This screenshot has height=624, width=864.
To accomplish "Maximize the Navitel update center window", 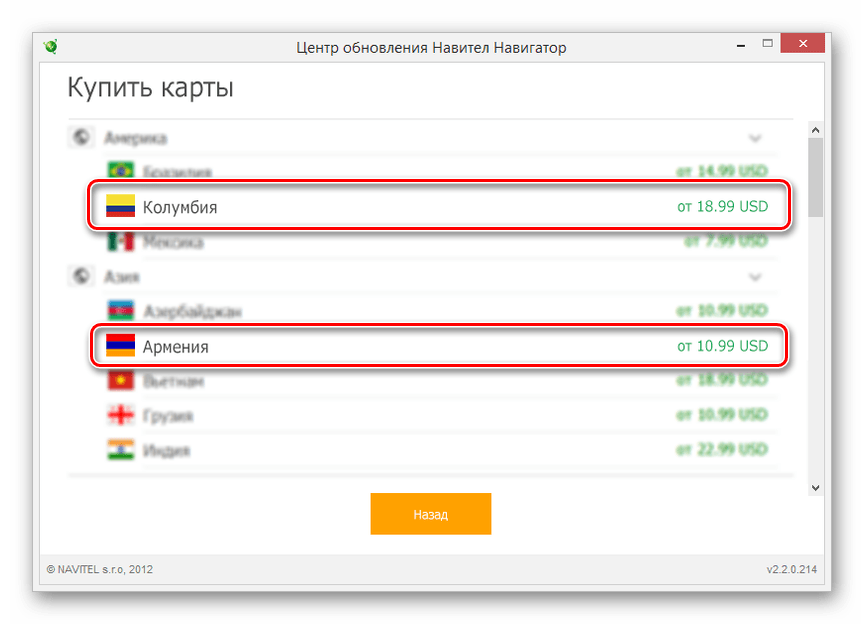I will [x=768, y=43].
